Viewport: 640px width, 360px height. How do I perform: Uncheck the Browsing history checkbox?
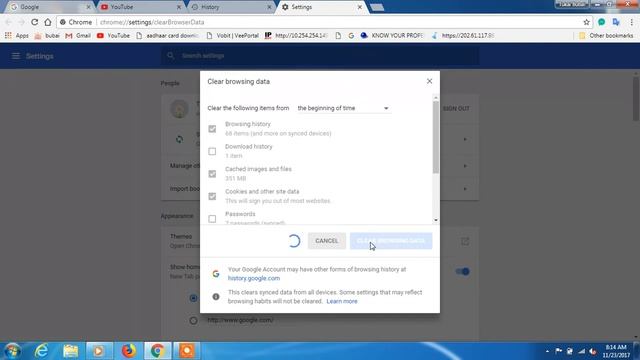coord(212,129)
